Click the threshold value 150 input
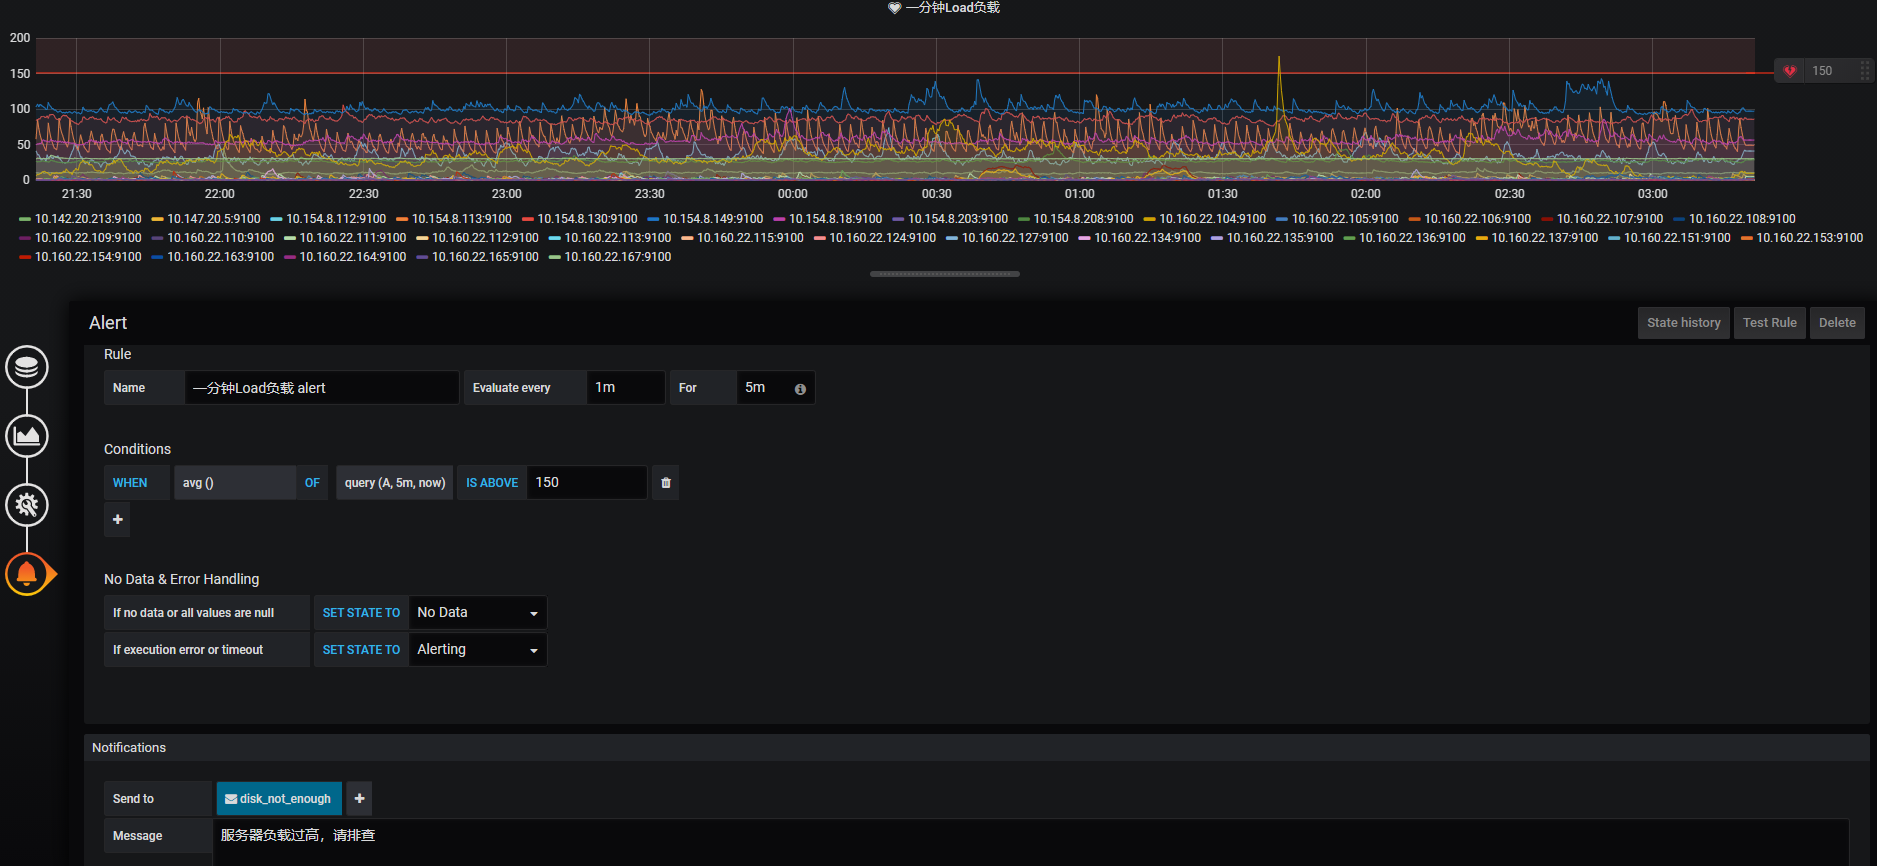Screen dimensions: 1877x866 click(587, 483)
